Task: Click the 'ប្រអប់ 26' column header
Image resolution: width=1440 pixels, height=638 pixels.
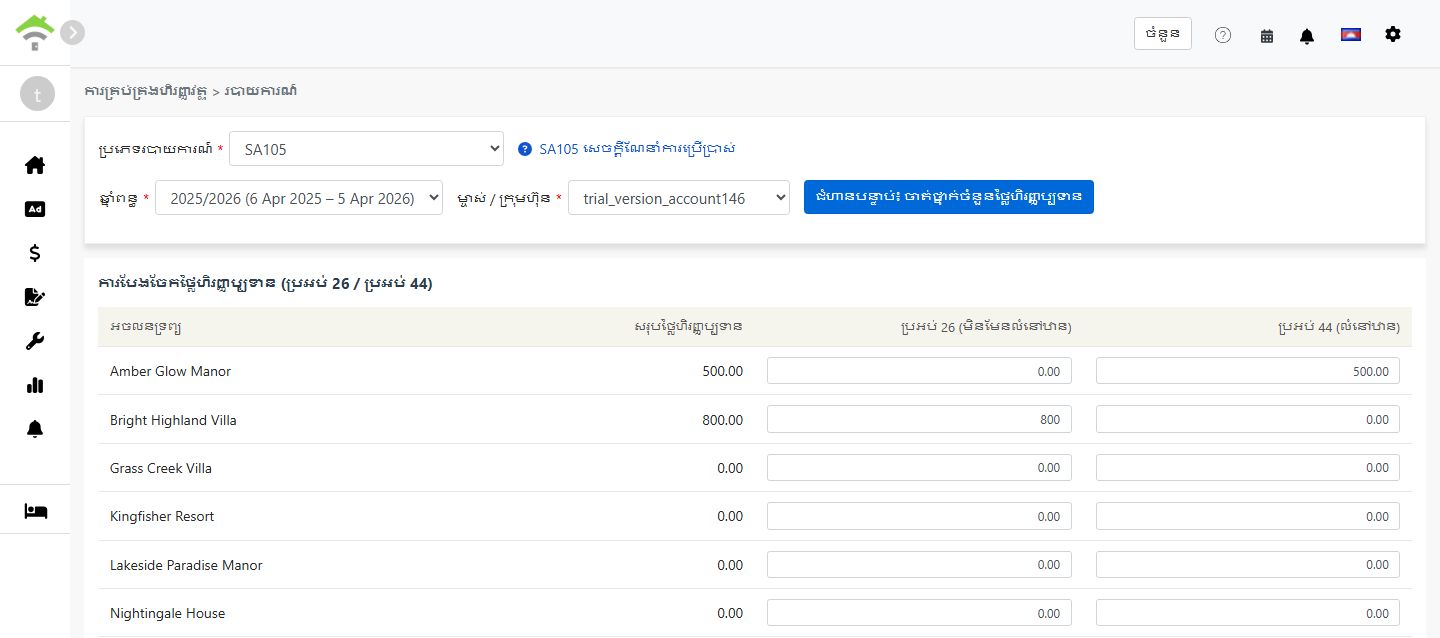Action: click(986, 326)
